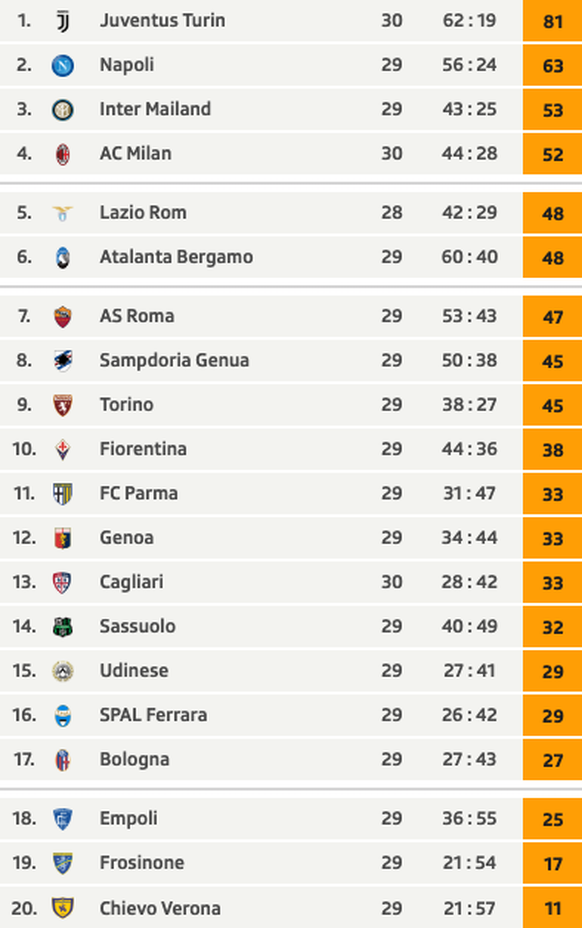This screenshot has height=928, width=582.
Task: Click the FC Parma shield icon
Action: [63, 494]
